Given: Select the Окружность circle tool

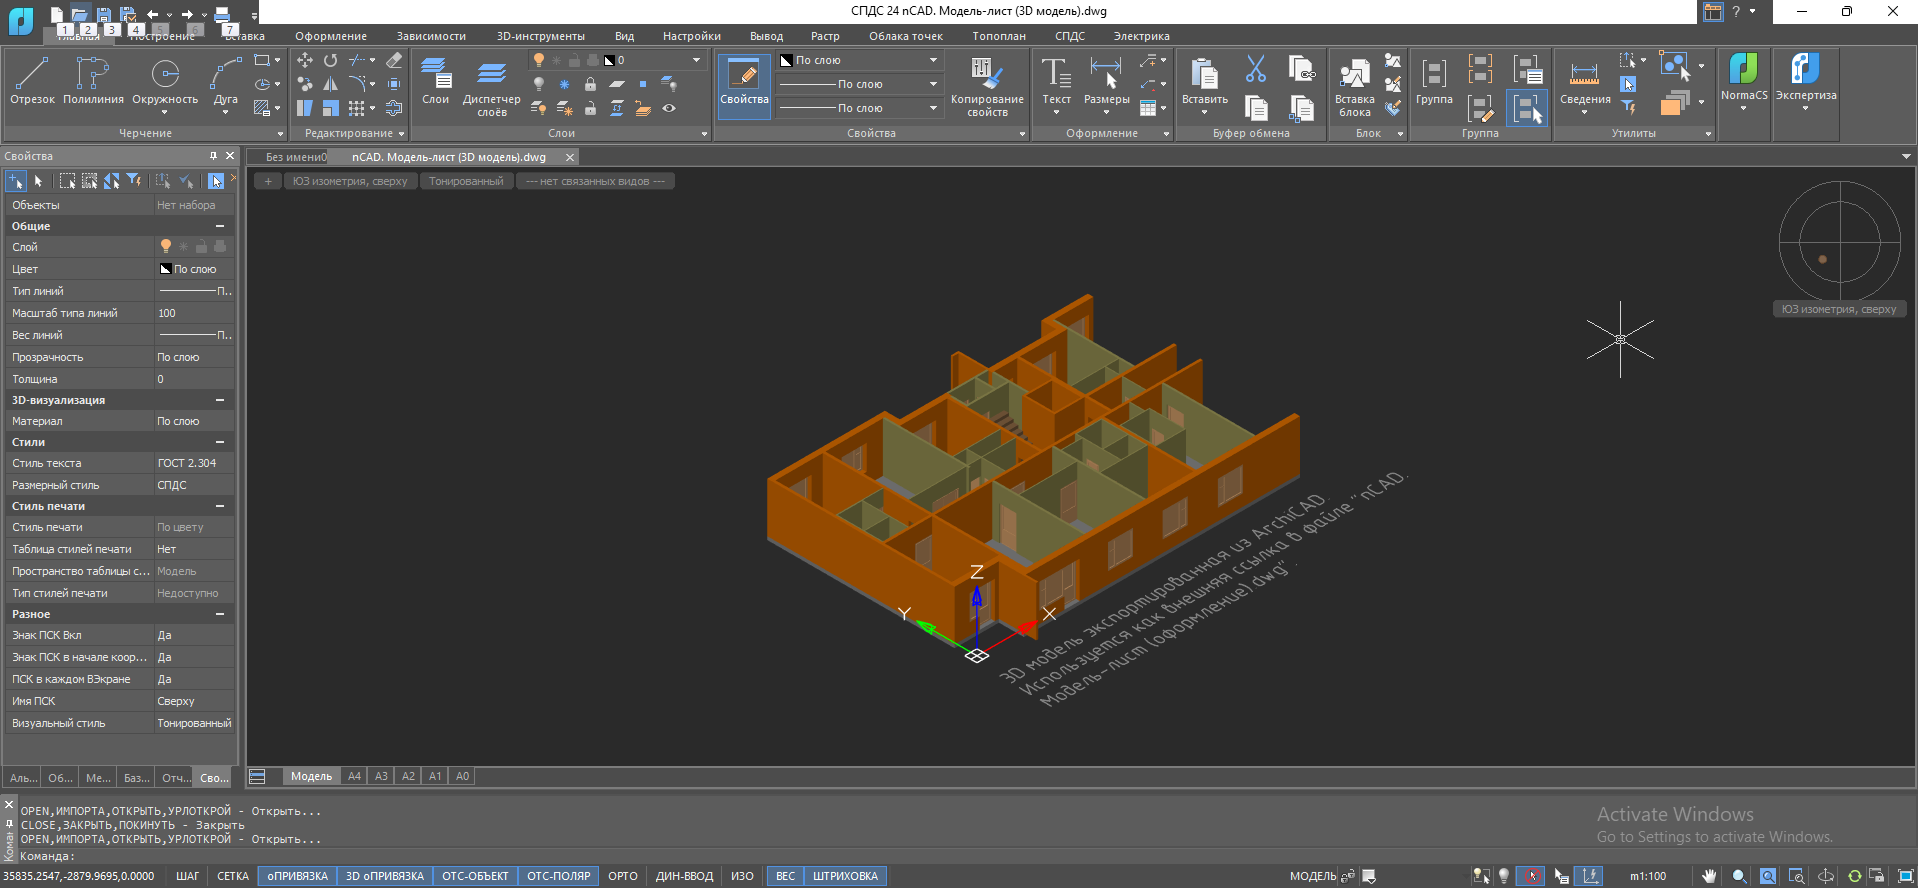Looking at the screenshot, I should point(165,81).
